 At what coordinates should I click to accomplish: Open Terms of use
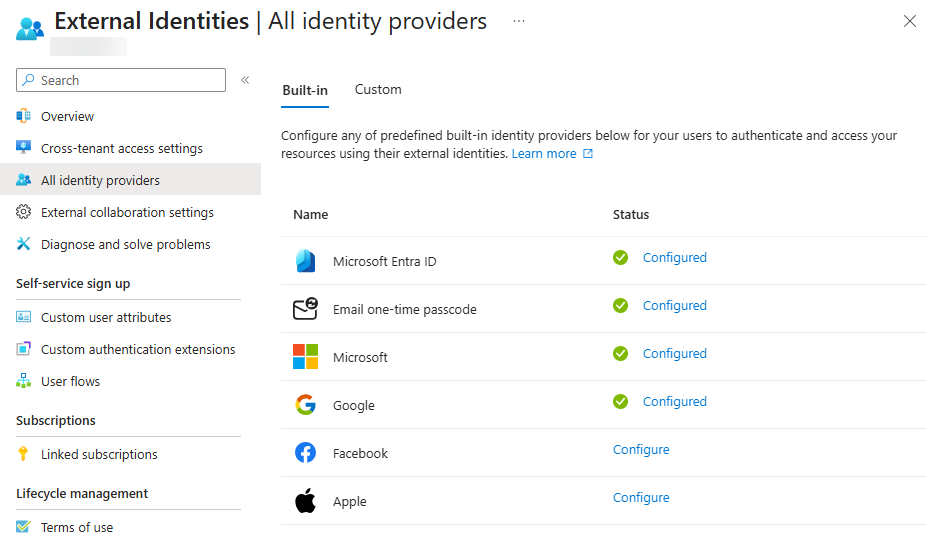pyautogui.click(x=77, y=528)
